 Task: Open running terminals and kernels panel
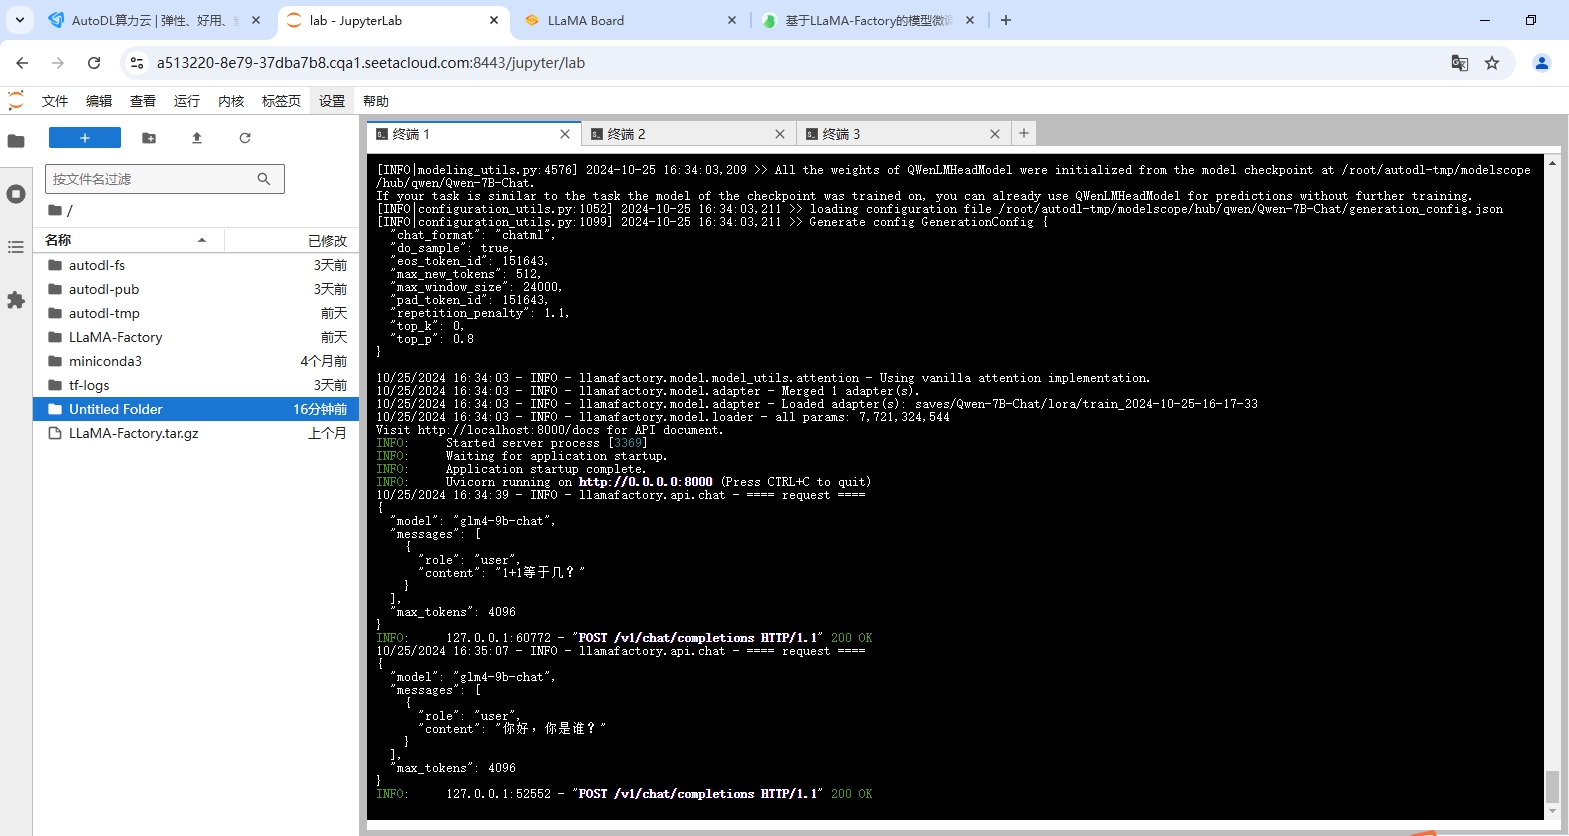[16, 194]
